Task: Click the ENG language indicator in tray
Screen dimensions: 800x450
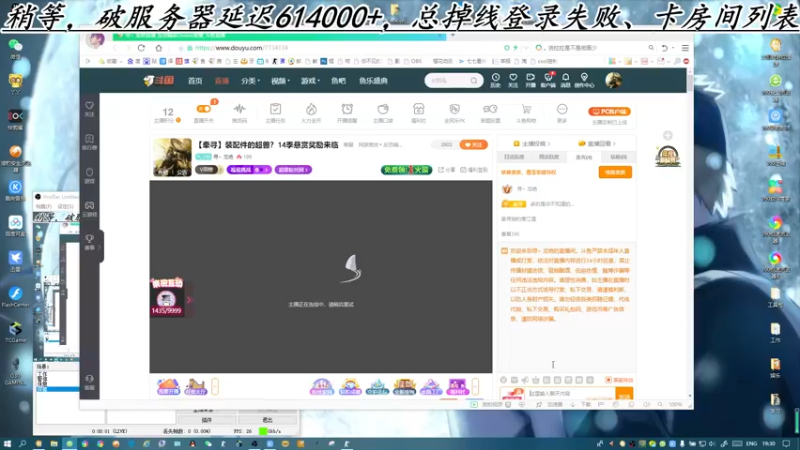Action: coord(752,444)
